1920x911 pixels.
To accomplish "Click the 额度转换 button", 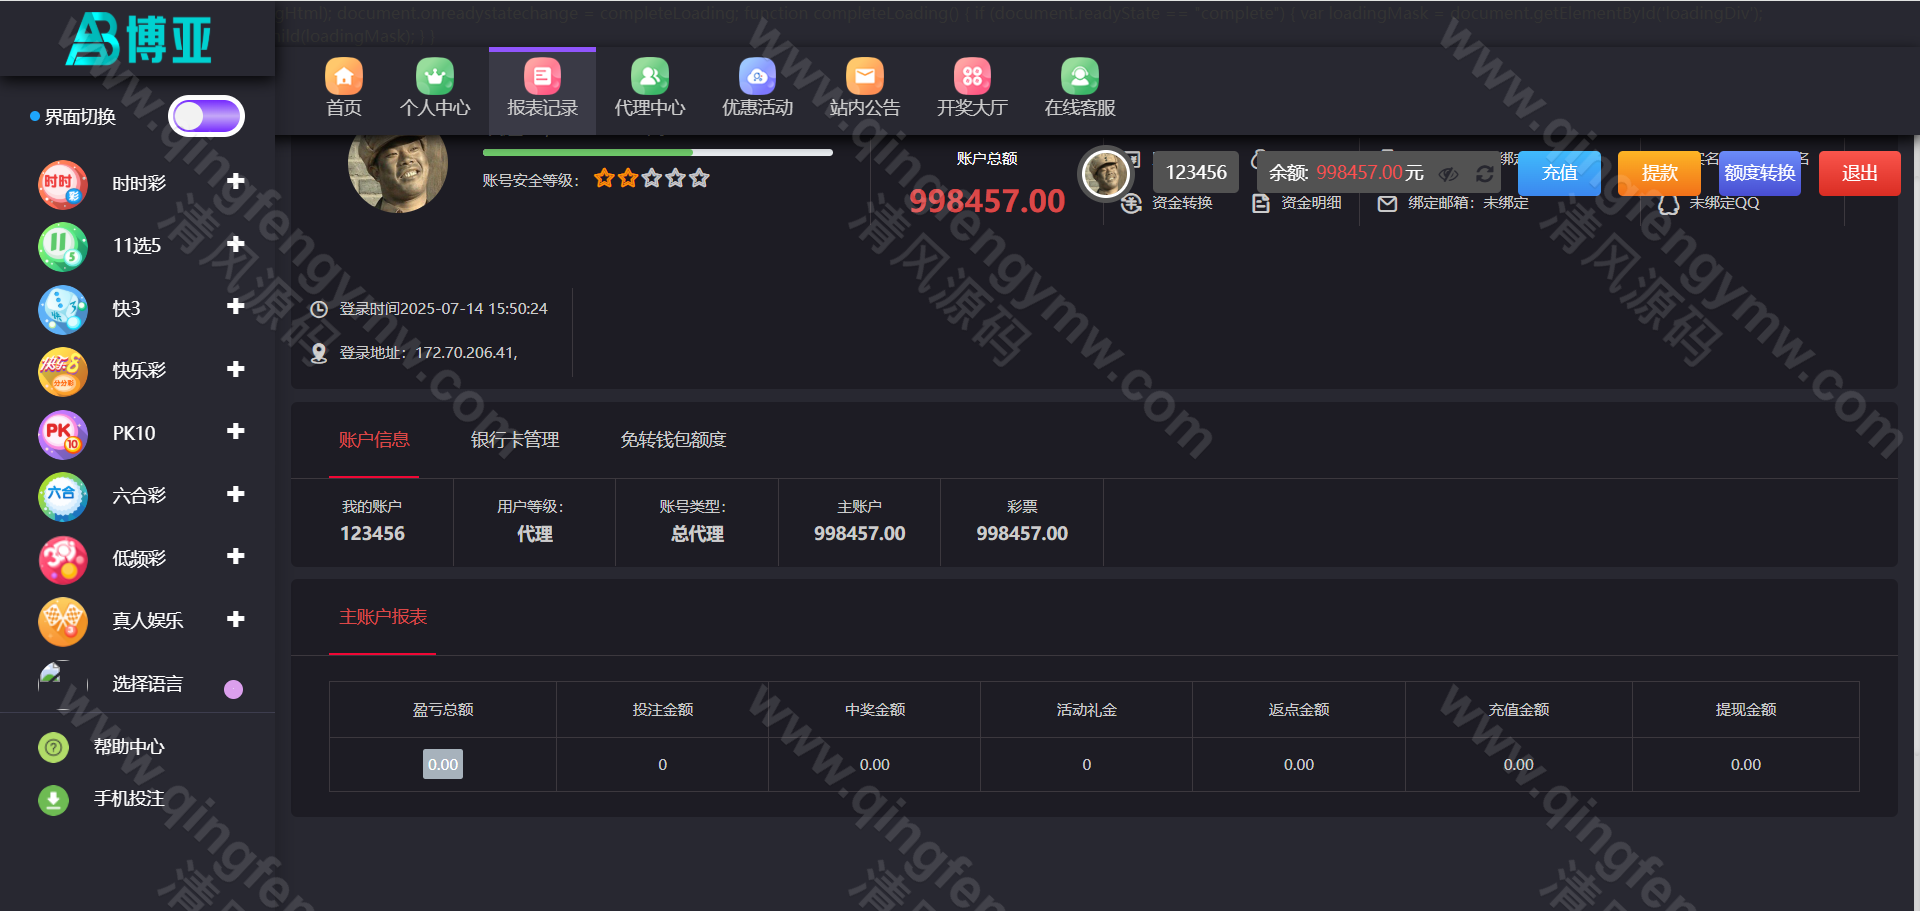I will coord(1760,173).
